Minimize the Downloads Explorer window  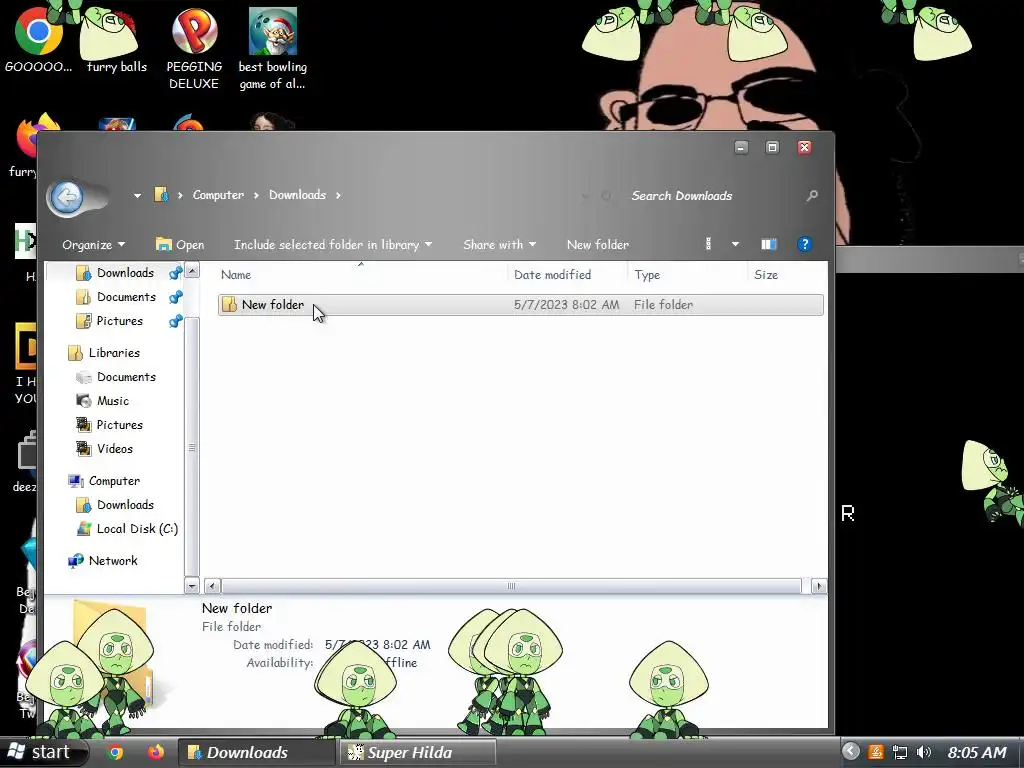click(x=741, y=148)
